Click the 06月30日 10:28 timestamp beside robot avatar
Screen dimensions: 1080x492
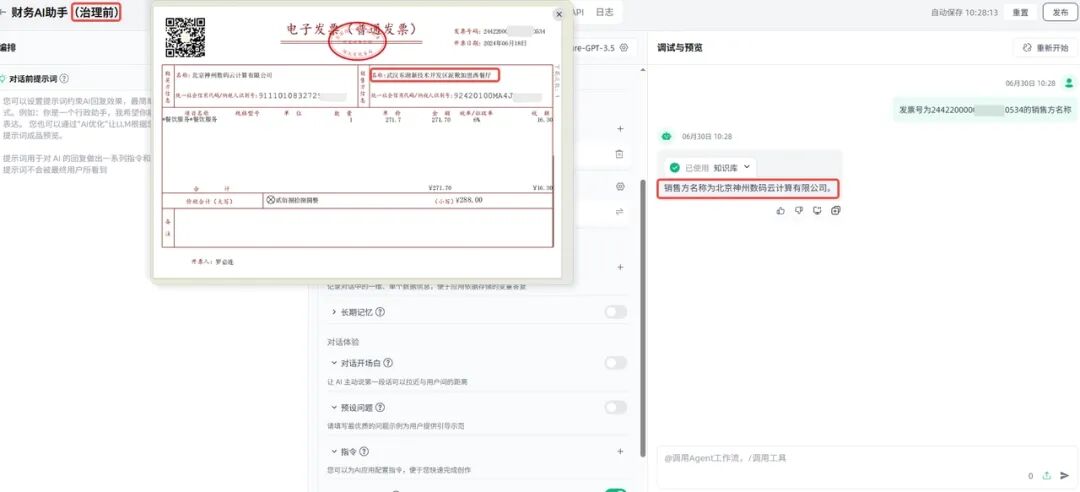pos(706,136)
